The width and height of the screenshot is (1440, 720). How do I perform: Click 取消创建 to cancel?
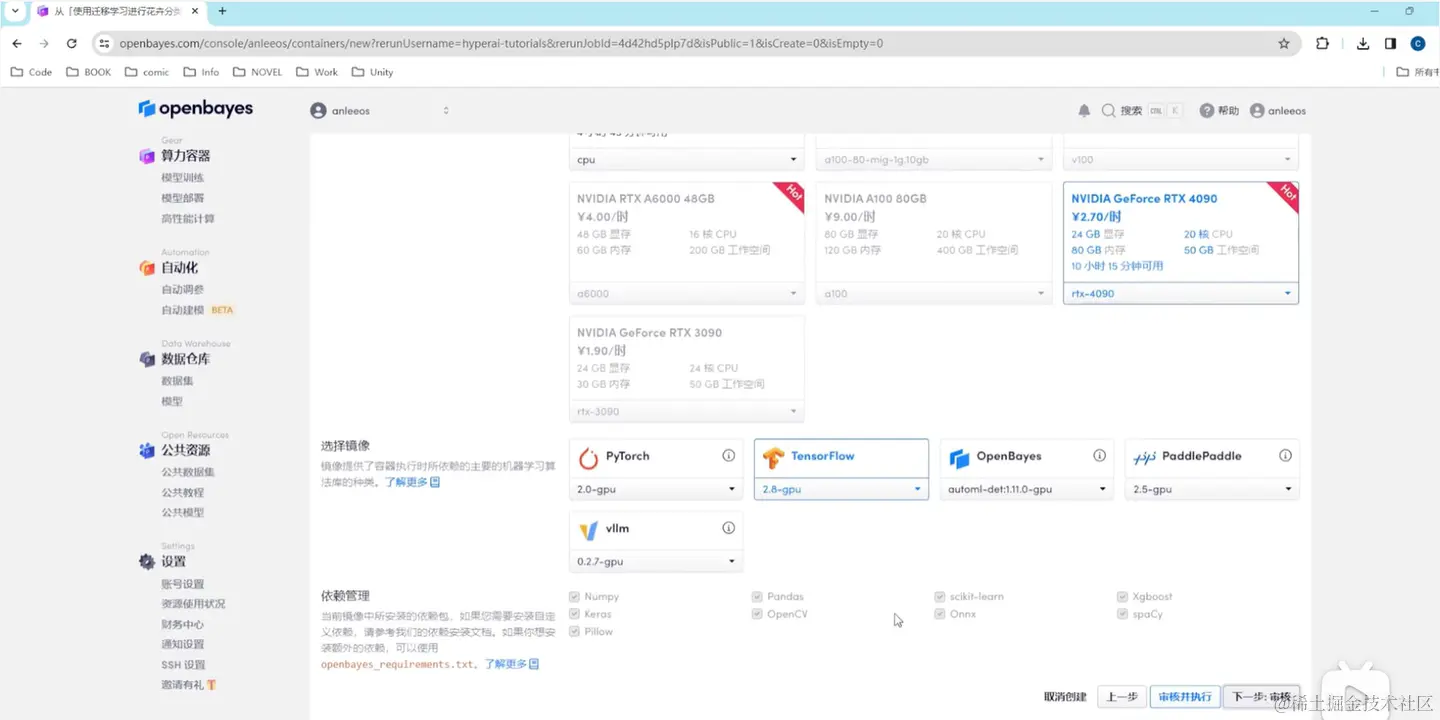(1065, 697)
